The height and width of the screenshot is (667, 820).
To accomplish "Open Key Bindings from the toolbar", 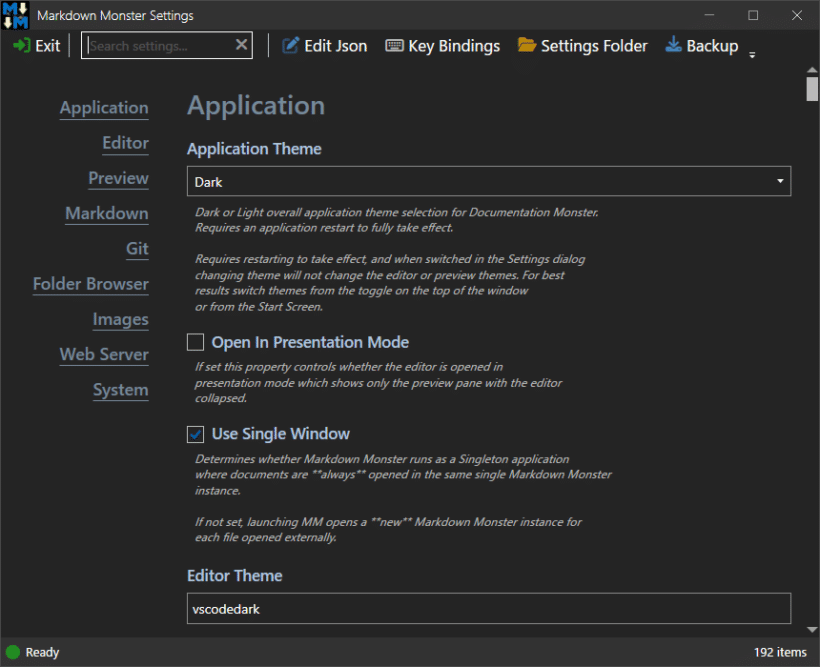I will [454, 46].
